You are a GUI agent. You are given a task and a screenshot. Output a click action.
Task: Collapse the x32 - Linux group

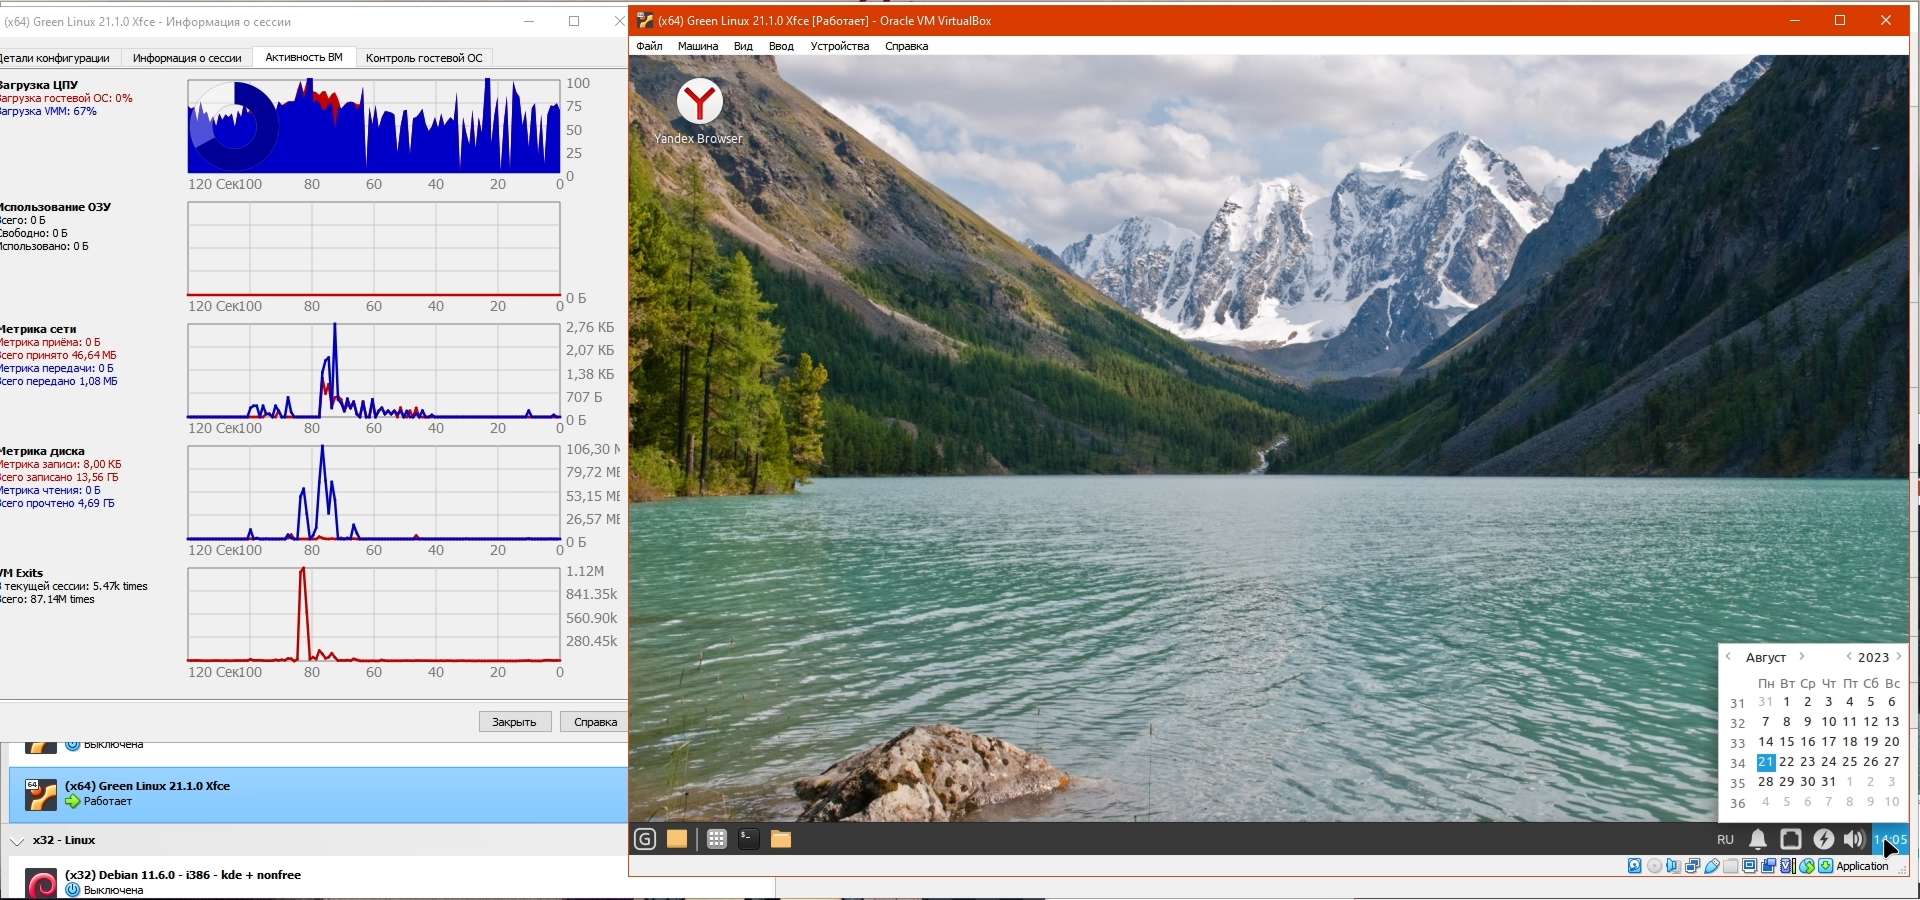tap(17, 841)
